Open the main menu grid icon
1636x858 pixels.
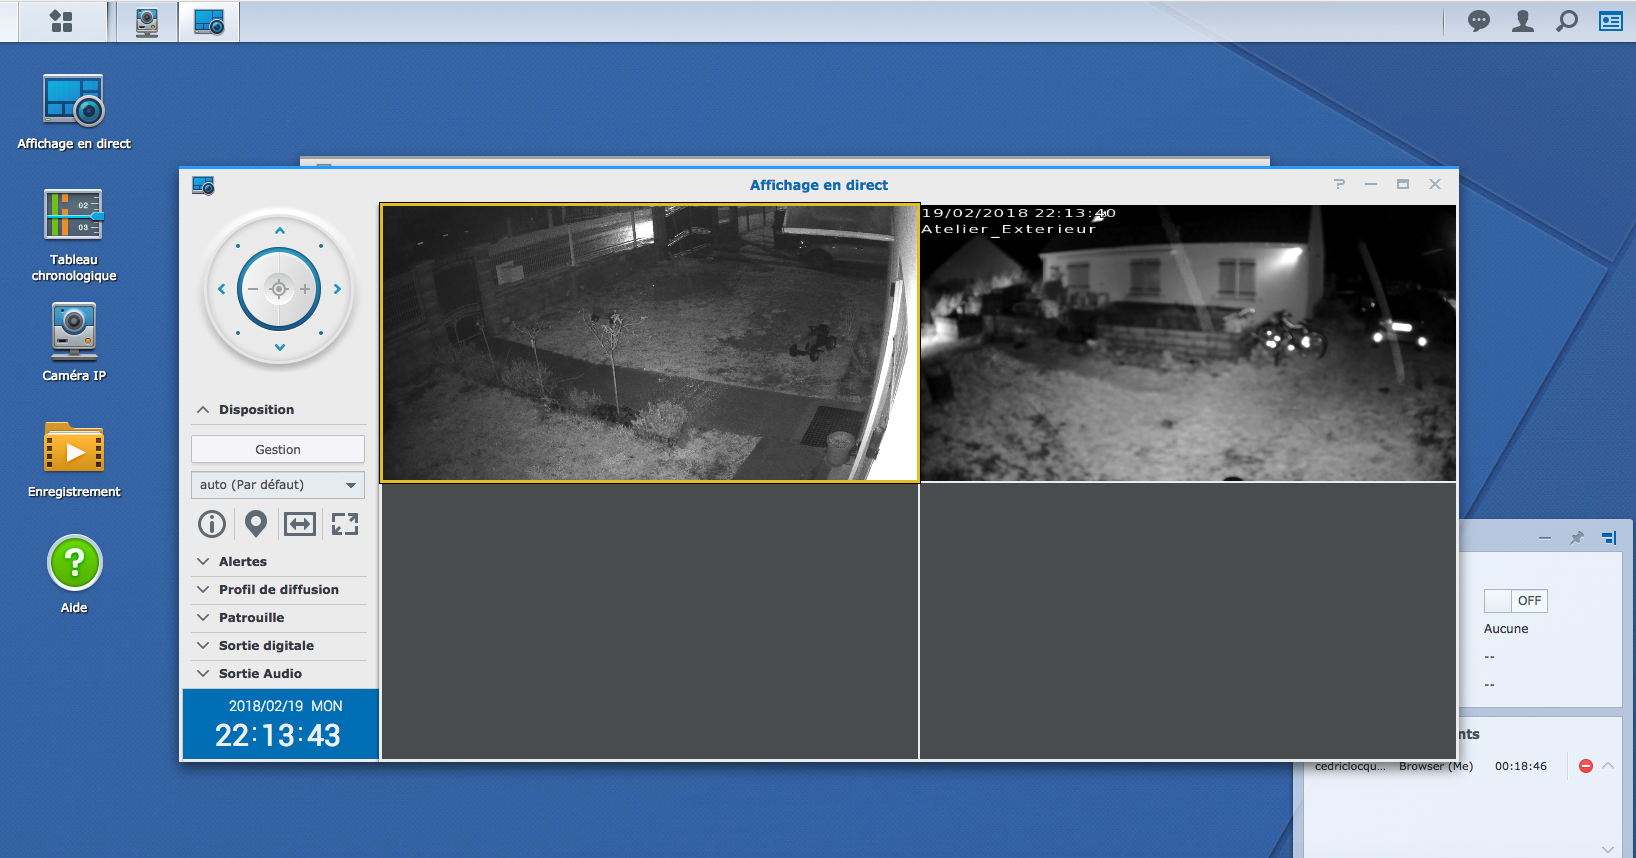point(61,21)
